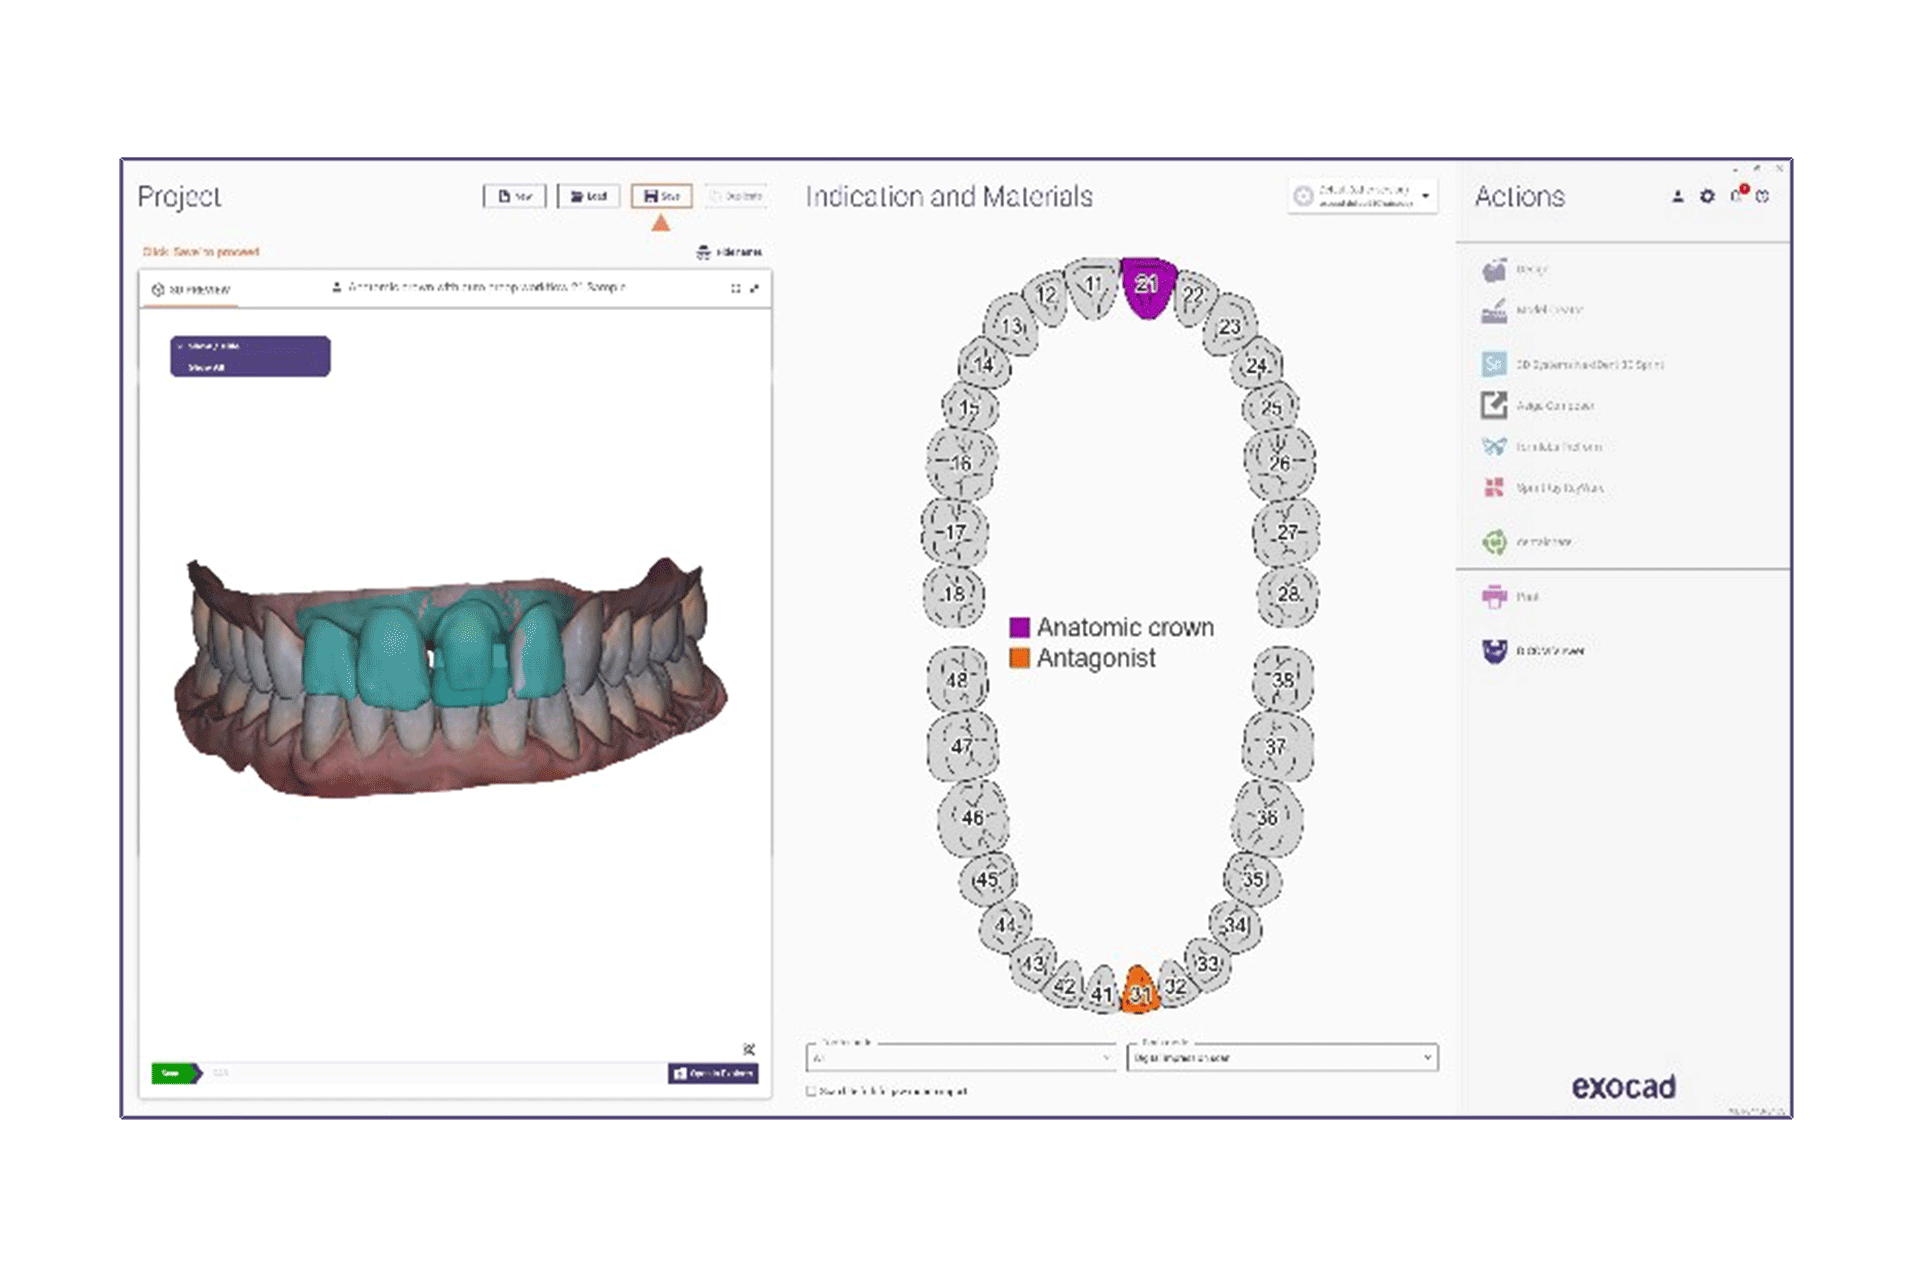Select tooth 33 in the dental chart

[1208, 964]
